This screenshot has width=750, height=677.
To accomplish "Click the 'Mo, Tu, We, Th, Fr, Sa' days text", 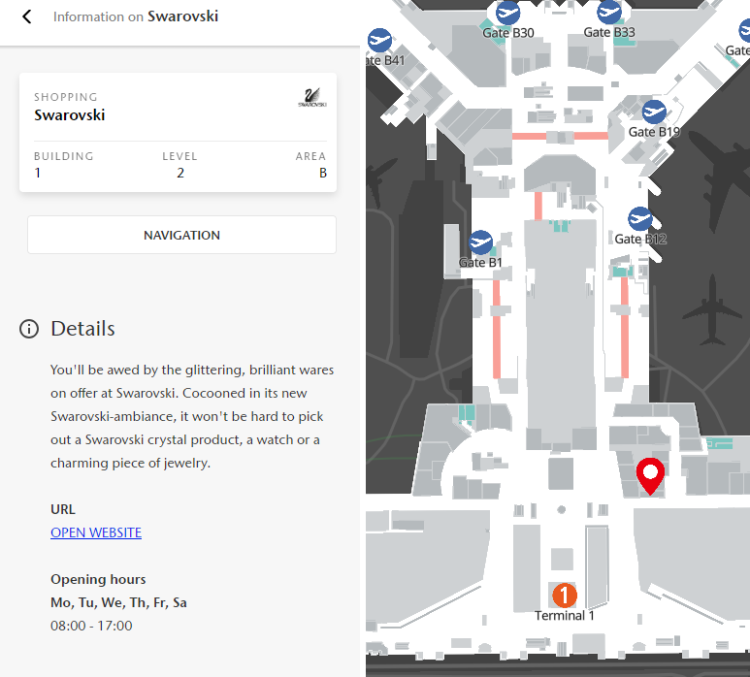I will 119,602.
